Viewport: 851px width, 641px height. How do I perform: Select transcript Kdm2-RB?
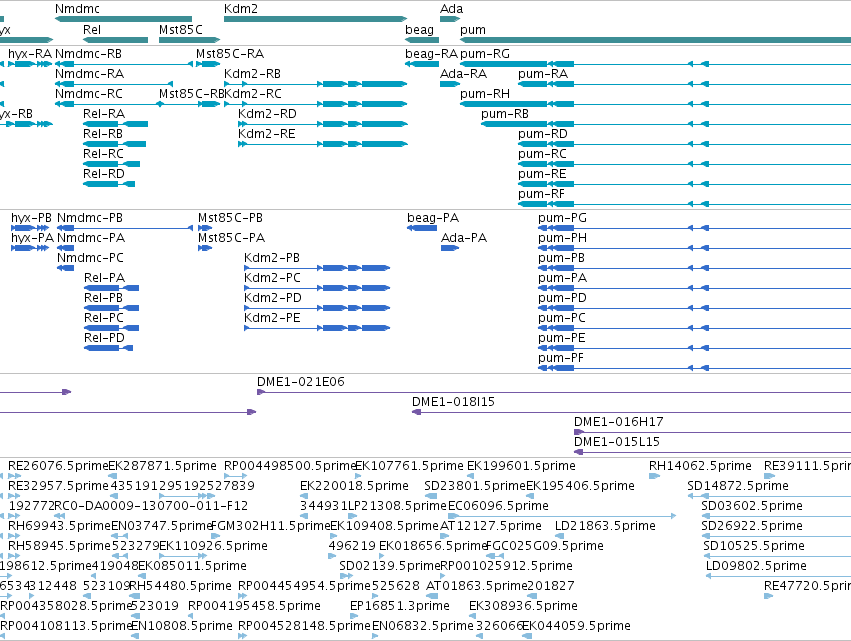tap(315, 84)
